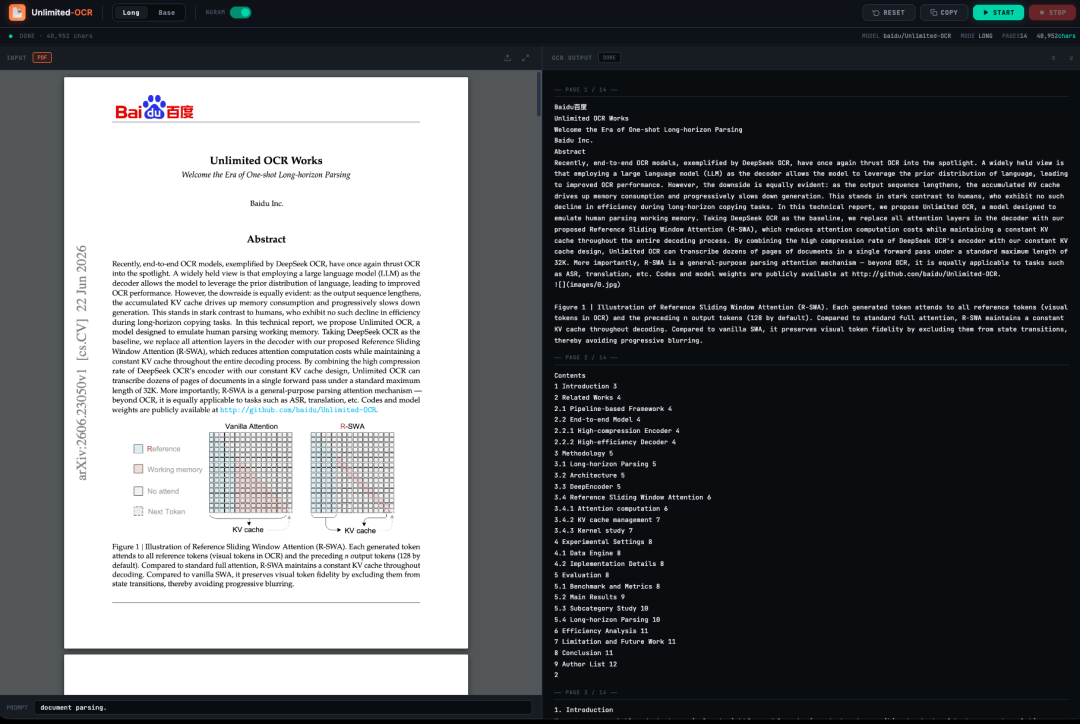The image size is (1080, 724).
Task: Click the Baidu logo in PDF page
Action: point(154,107)
